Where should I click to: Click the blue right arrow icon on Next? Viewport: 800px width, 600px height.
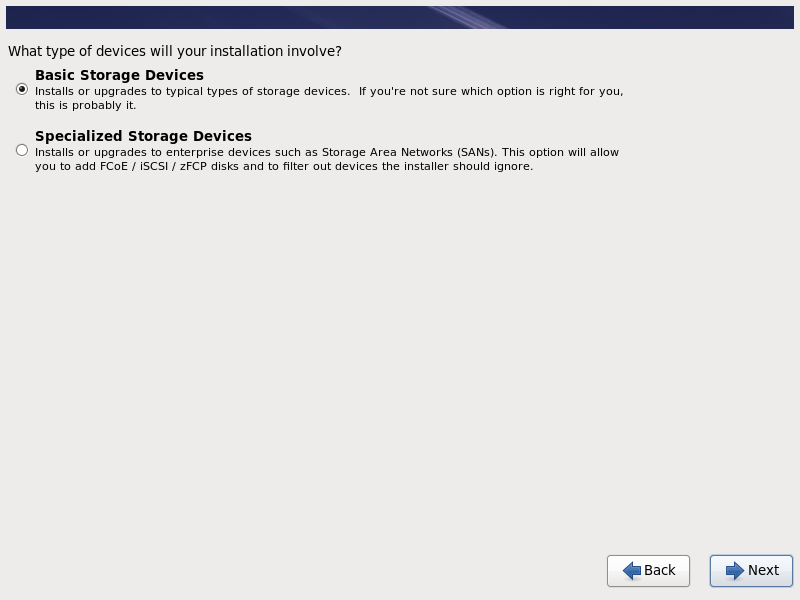(x=735, y=570)
